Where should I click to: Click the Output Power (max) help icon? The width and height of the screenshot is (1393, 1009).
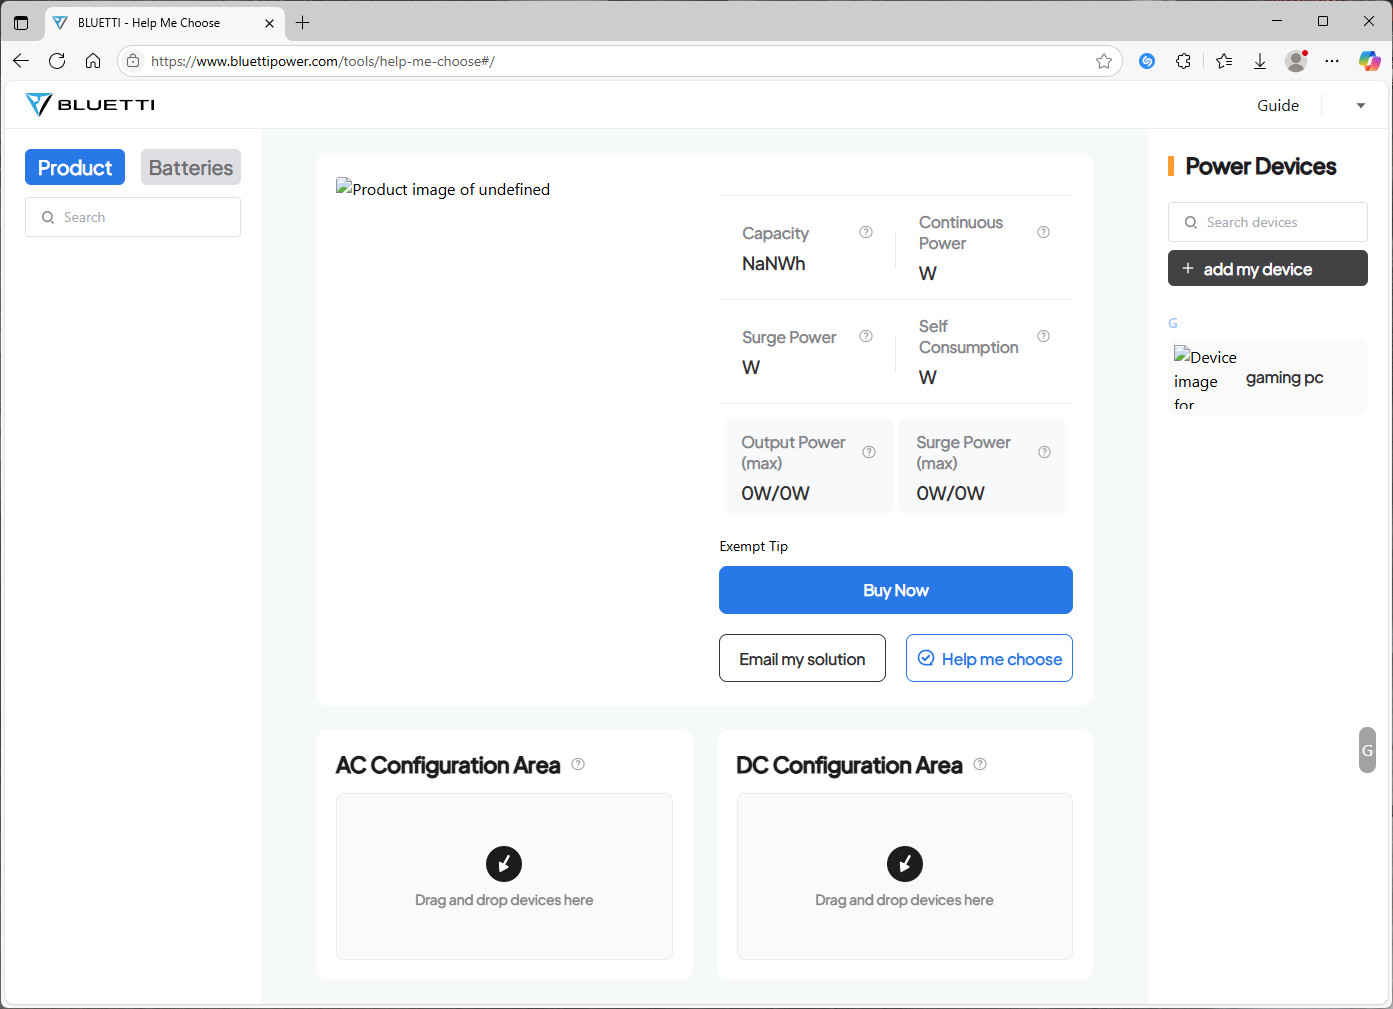(x=869, y=452)
